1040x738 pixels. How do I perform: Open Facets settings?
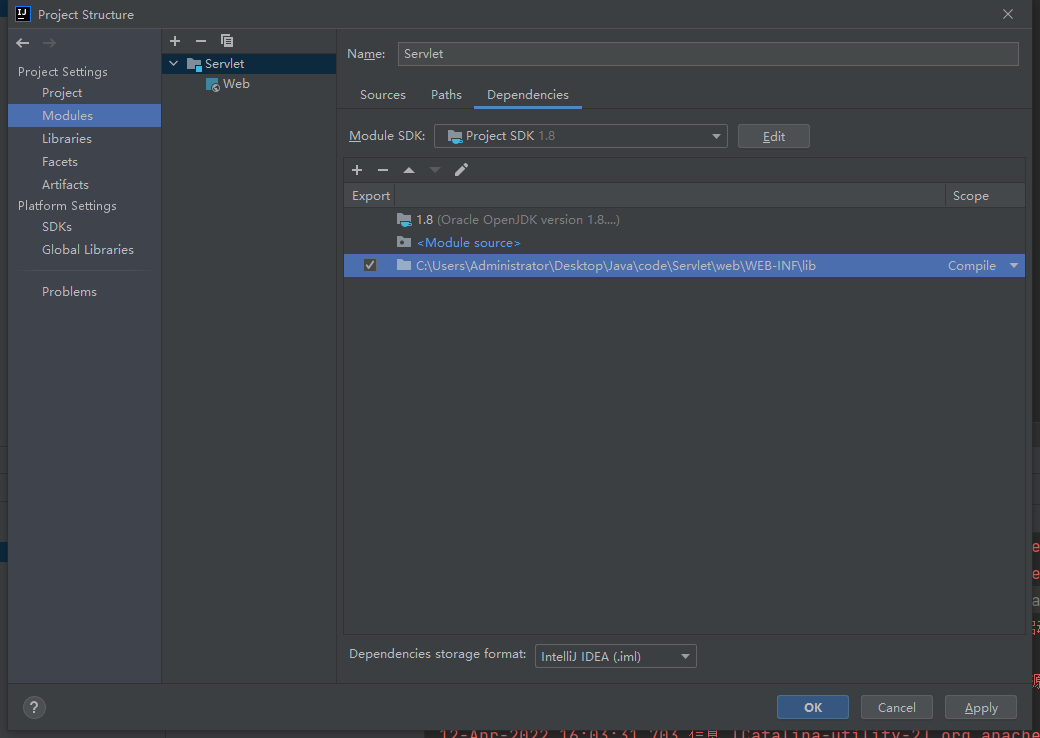(60, 162)
